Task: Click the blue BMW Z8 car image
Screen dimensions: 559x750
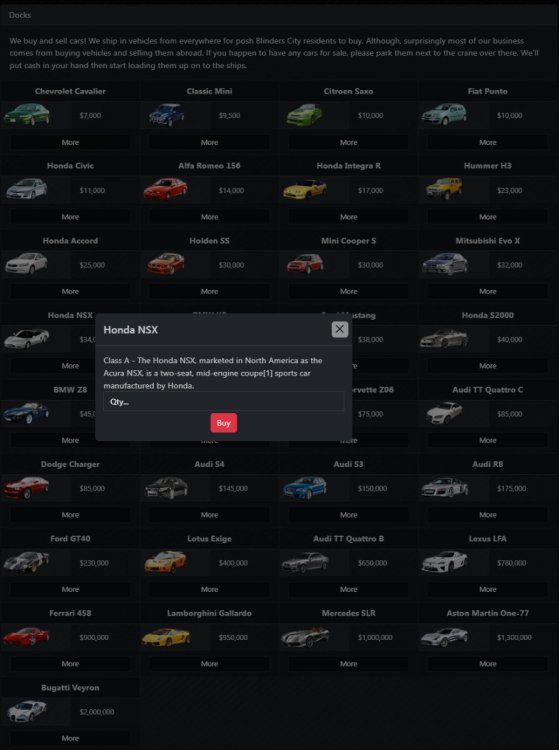Action: (26, 413)
